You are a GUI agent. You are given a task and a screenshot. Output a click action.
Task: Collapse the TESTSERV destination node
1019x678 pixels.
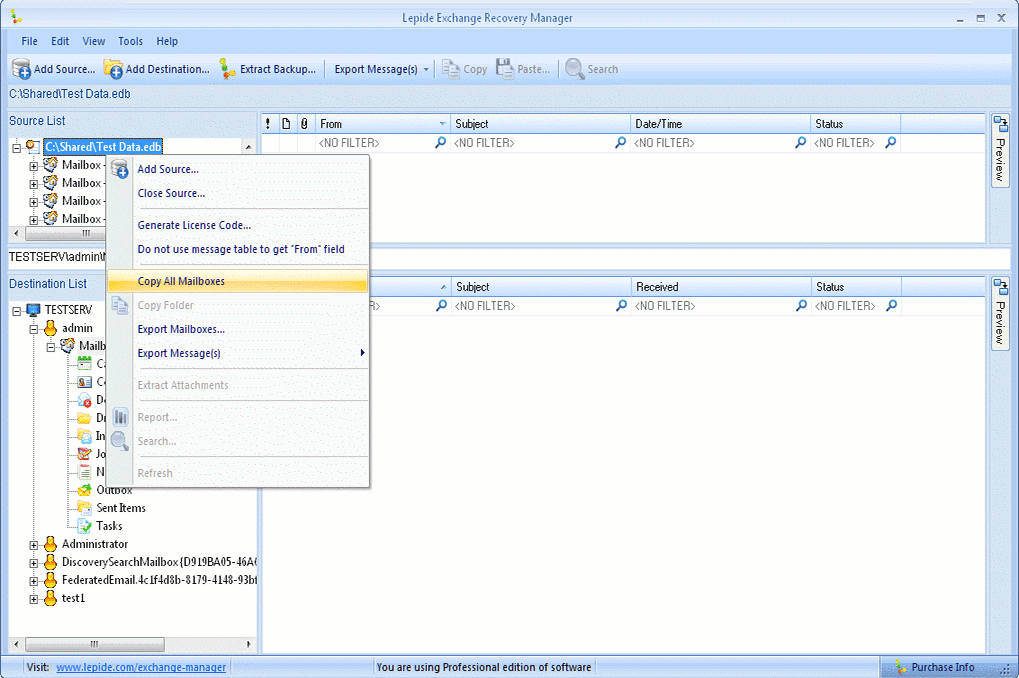[16, 311]
